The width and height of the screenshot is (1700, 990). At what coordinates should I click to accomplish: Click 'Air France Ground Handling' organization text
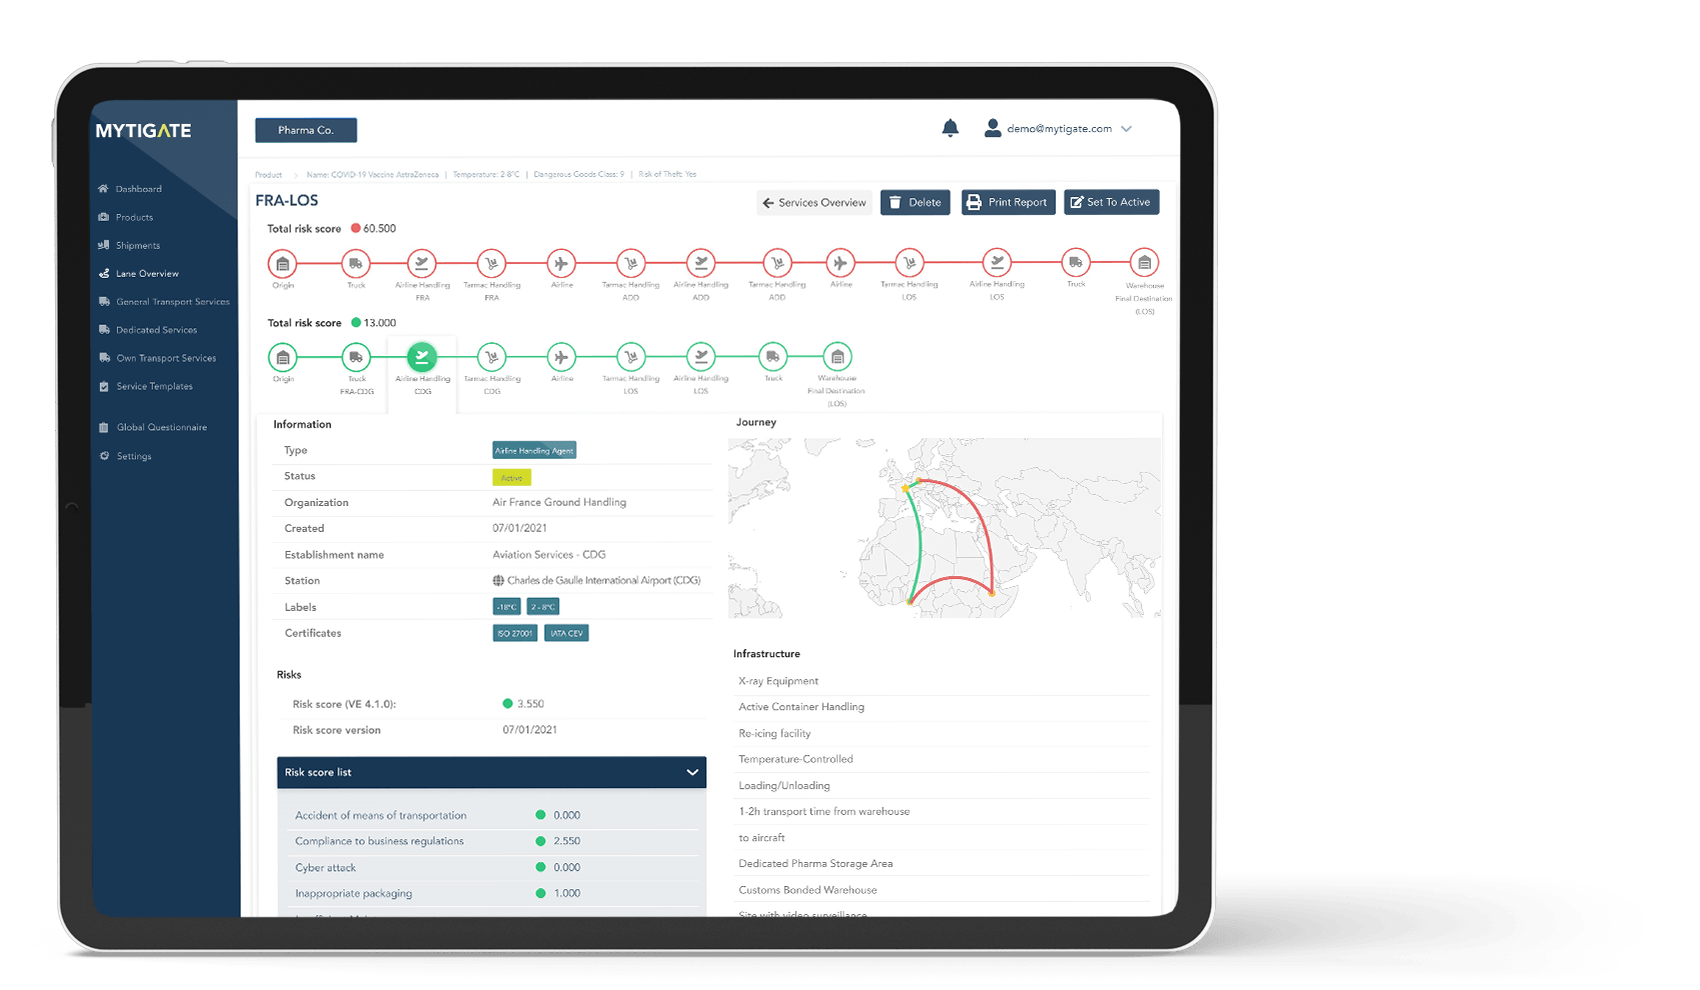point(559,503)
